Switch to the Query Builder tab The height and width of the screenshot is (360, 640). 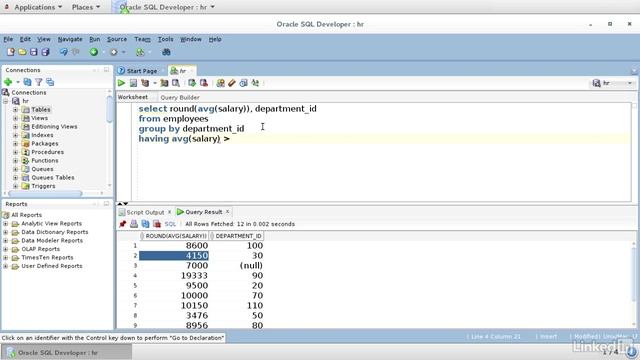coord(180,98)
